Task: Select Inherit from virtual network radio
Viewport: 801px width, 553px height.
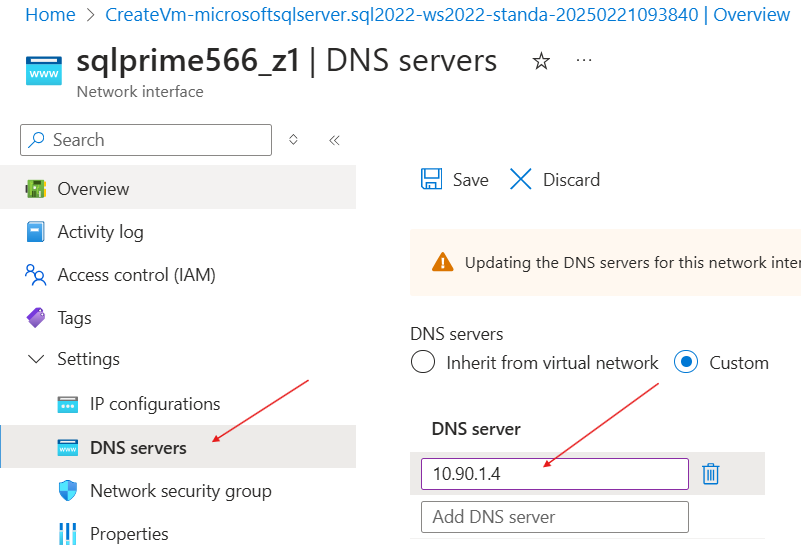Action: (x=423, y=362)
